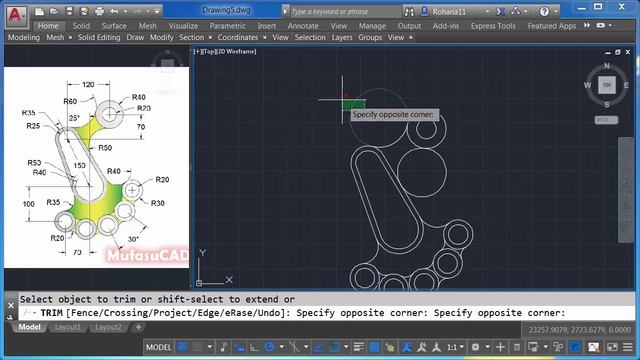Screen dimensions: 640x360
Task: Click the Hardware Acceleration status icon
Action: (x=593, y=347)
